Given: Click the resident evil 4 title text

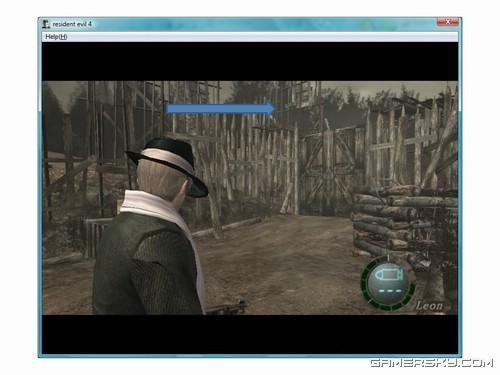Looking at the screenshot, I should click(72, 24).
